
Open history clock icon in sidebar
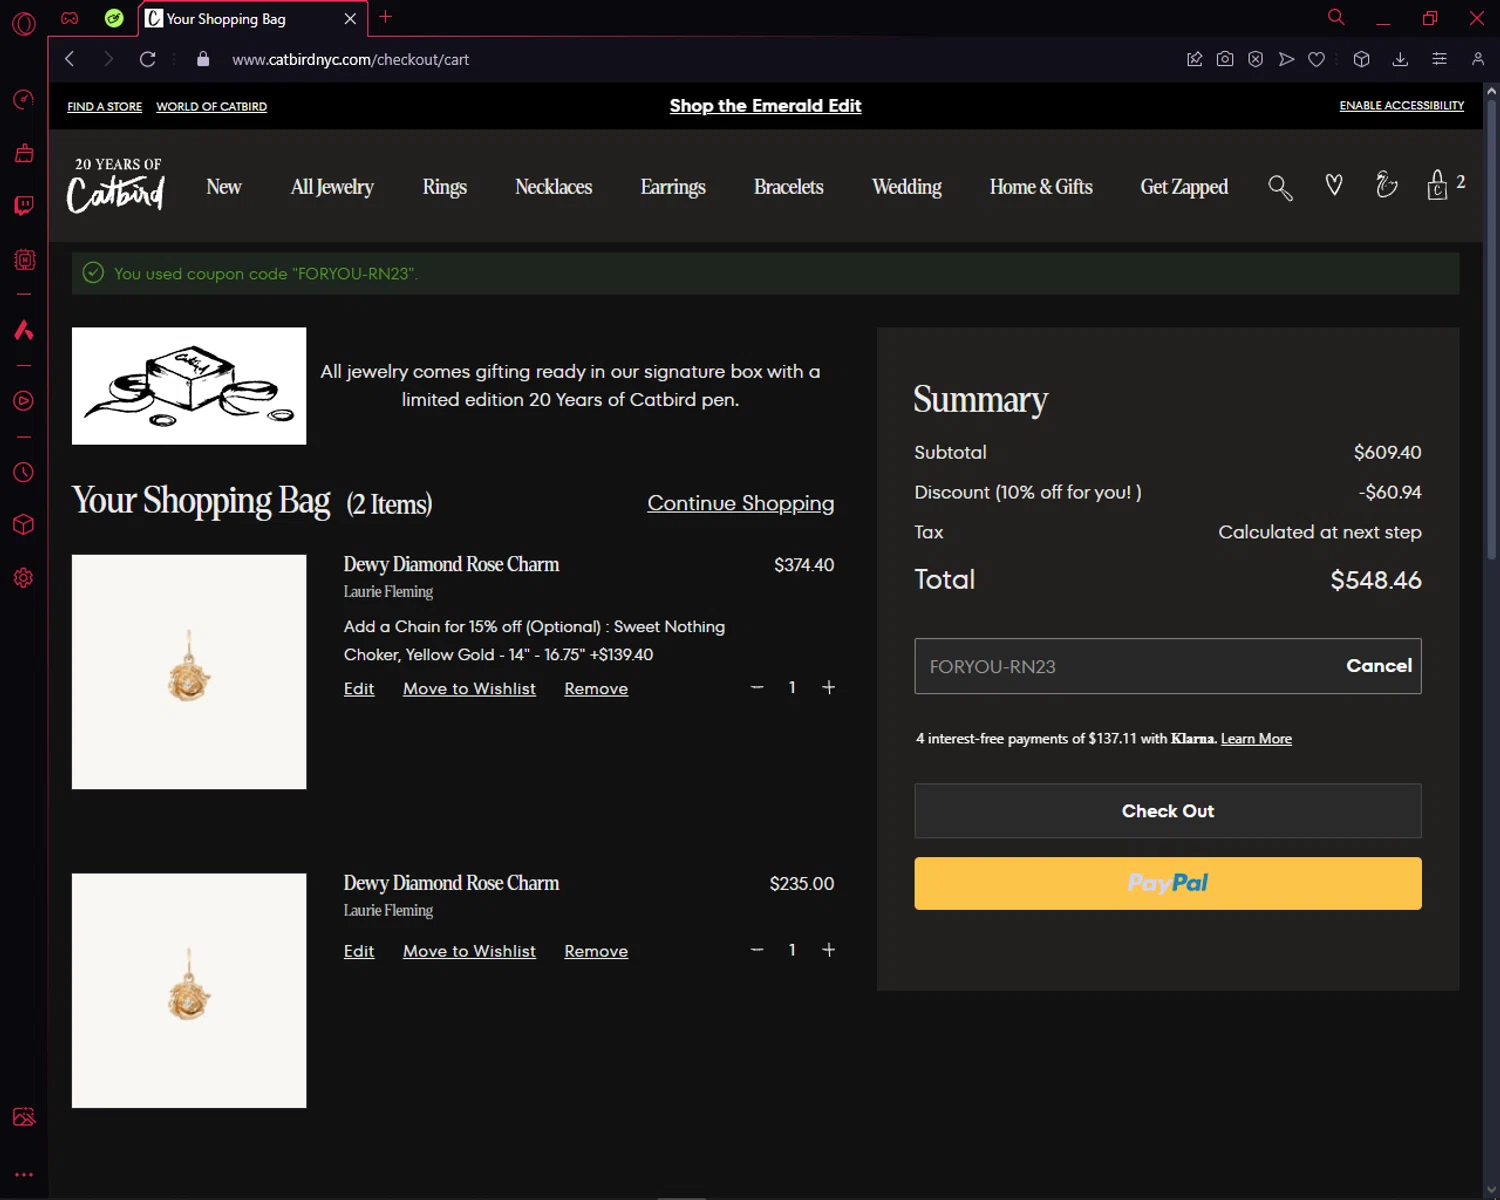click(24, 472)
